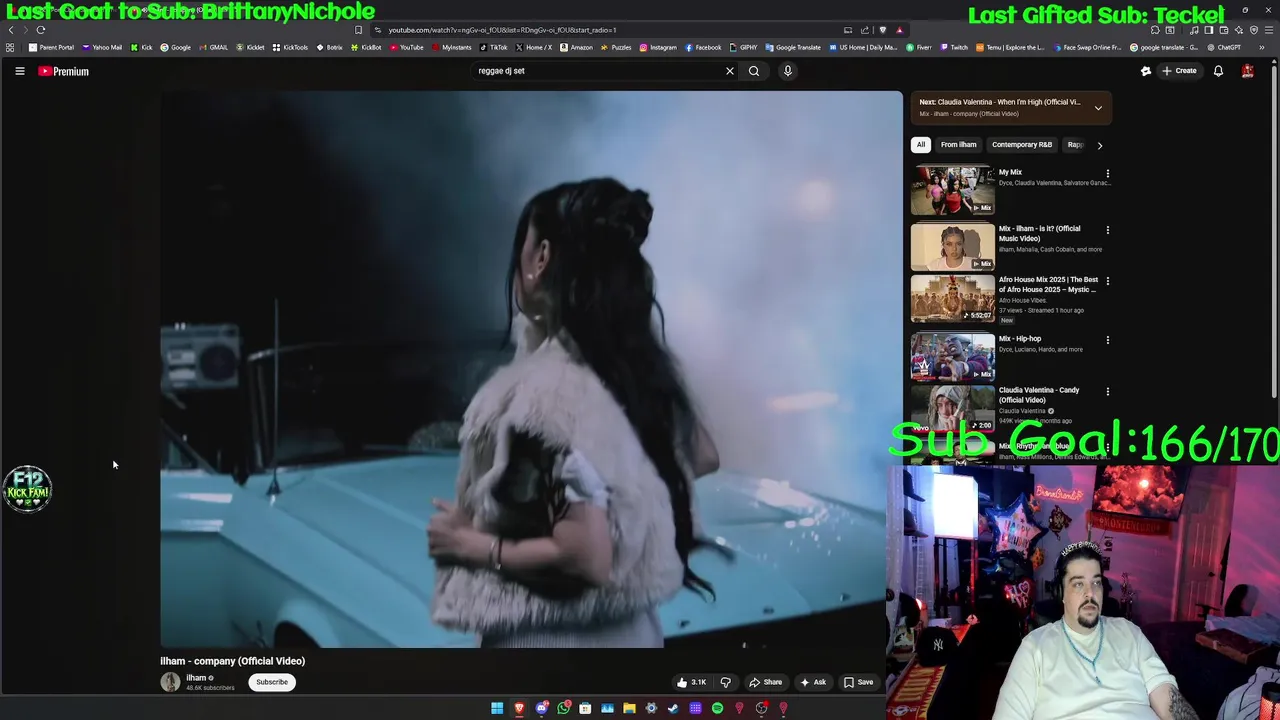Screen dimensions: 1280x720
Task: Open the Yahoo Mail bookmark
Action: click(x=102, y=48)
